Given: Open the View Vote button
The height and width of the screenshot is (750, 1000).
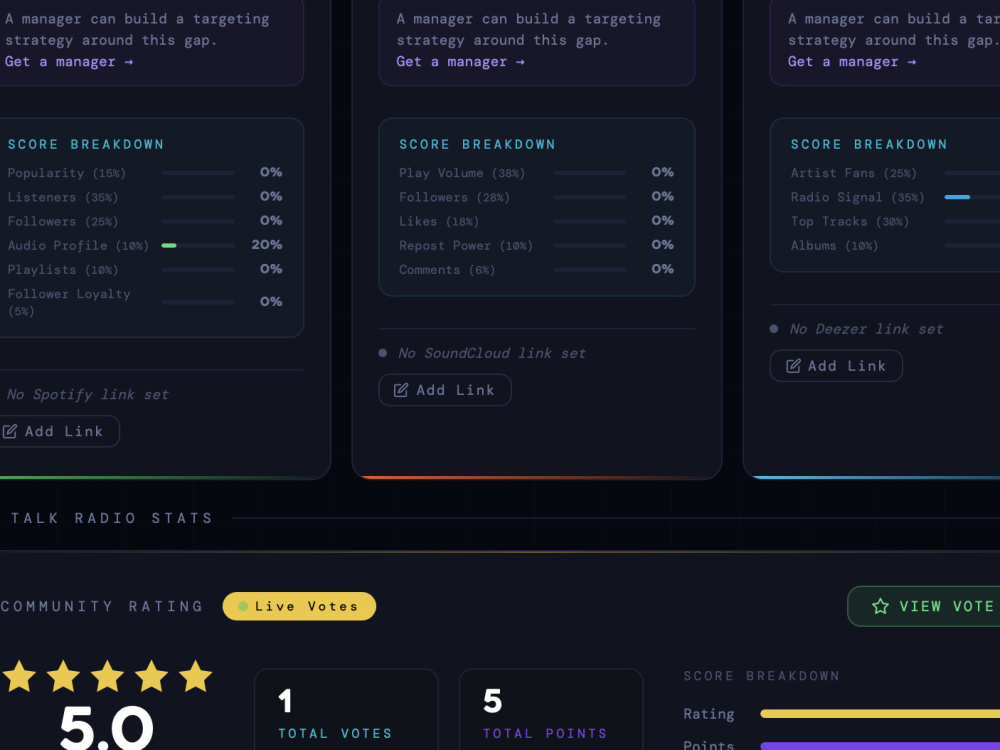Looking at the screenshot, I should point(923,606).
